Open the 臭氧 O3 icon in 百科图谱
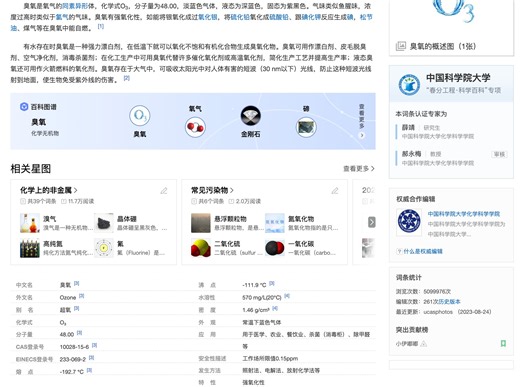Viewport: 520px width, 387px height. click(140, 116)
